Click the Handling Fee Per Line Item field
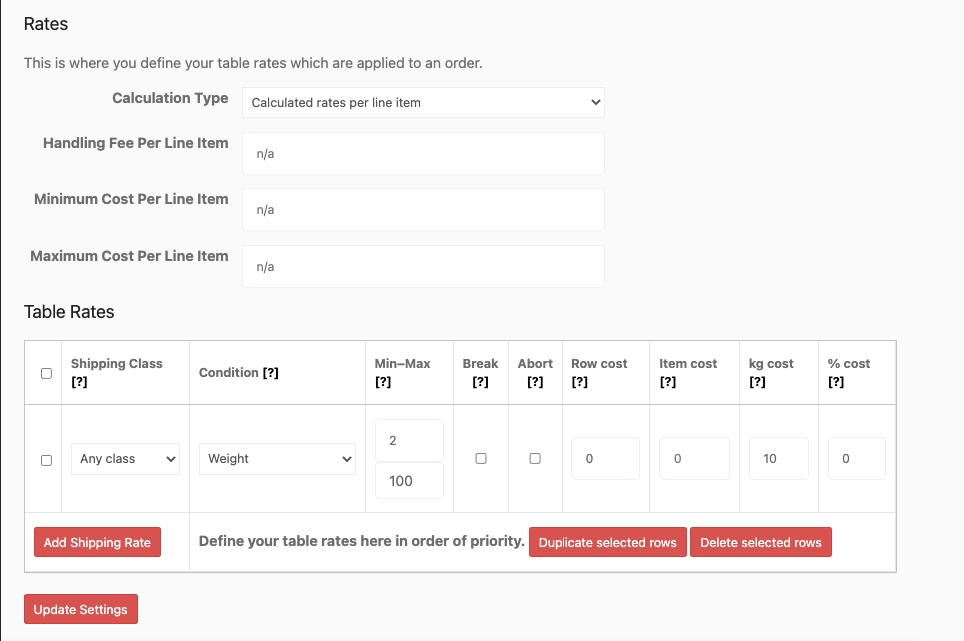 (x=423, y=153)
